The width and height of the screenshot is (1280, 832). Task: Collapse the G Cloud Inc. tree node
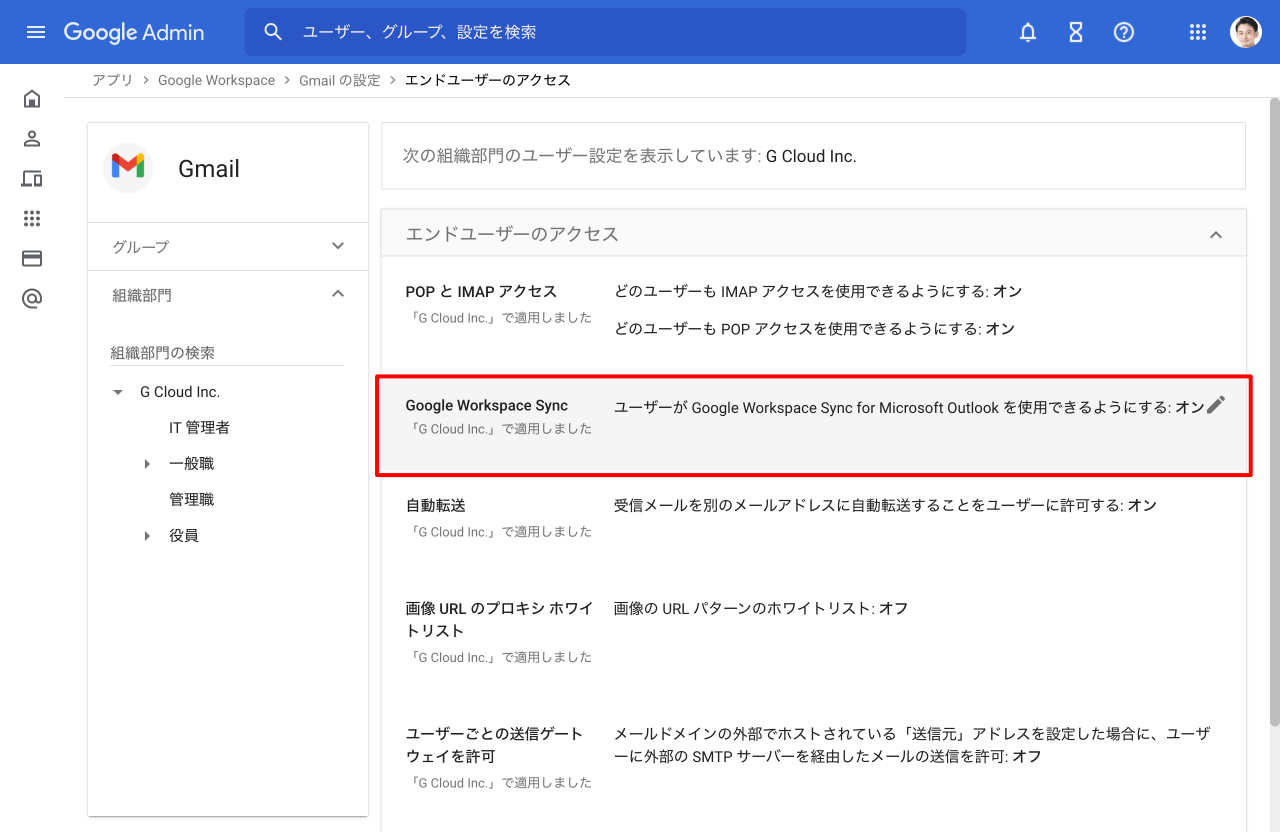tap(118, 392)
